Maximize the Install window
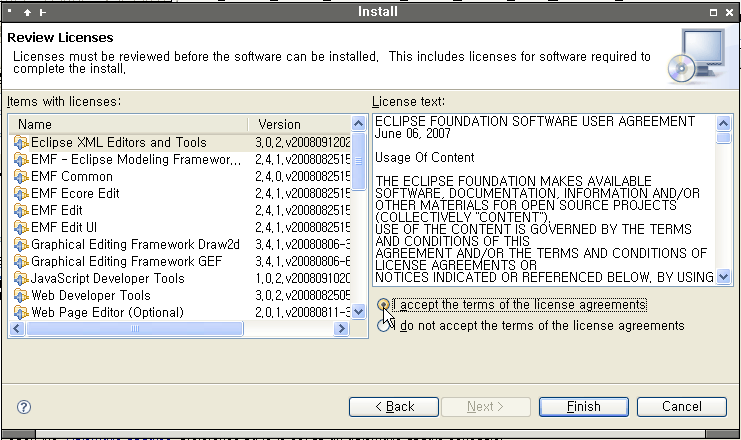This screenshot has height=440, width=741. pos(714,13)
